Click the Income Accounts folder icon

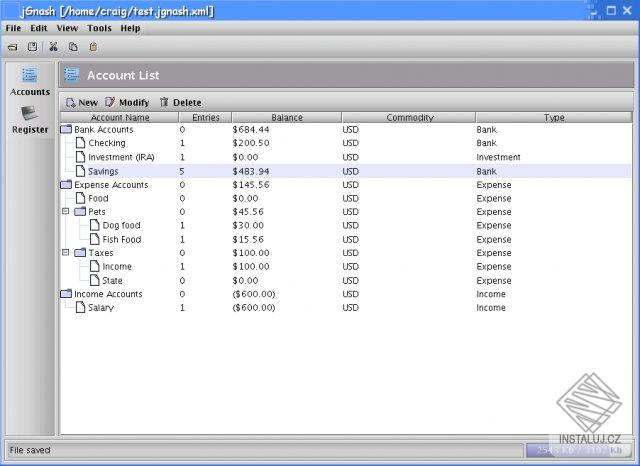pyautogui.click(x=66, y=294)
